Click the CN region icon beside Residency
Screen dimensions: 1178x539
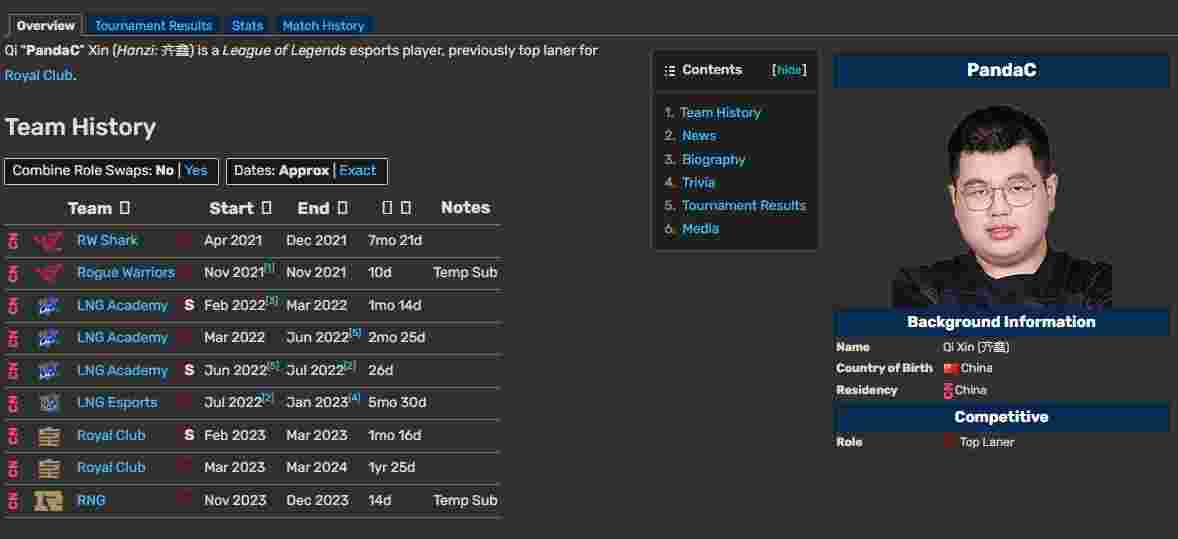point(948,390)
